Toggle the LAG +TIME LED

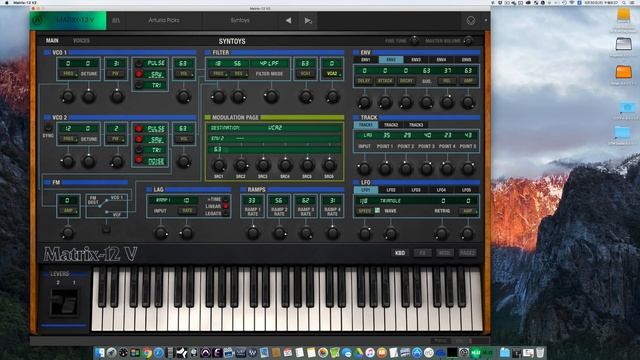pyautogui.click(x=225, y=200)
